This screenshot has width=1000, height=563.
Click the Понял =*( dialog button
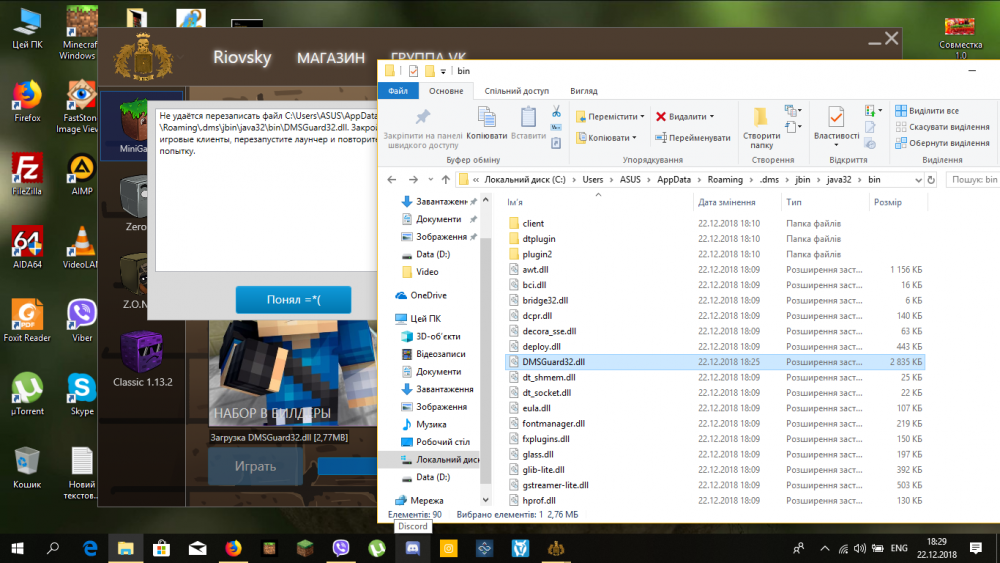click(293, 300)
